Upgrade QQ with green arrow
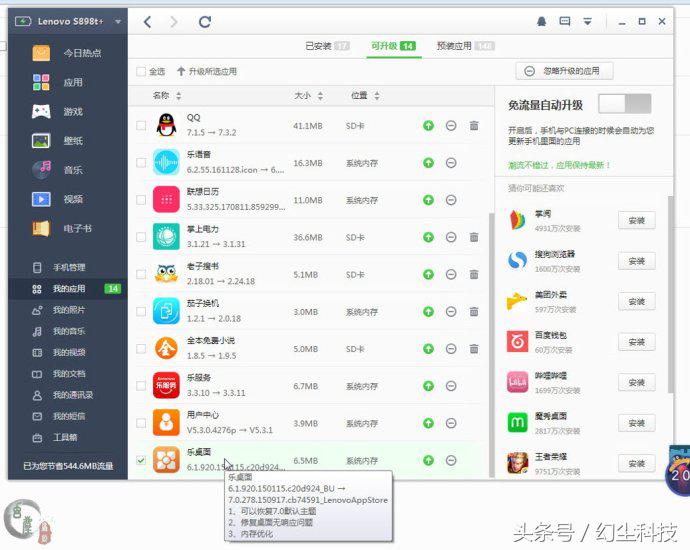Viewport: 690px width, 550px height. [x=428, y=126]
